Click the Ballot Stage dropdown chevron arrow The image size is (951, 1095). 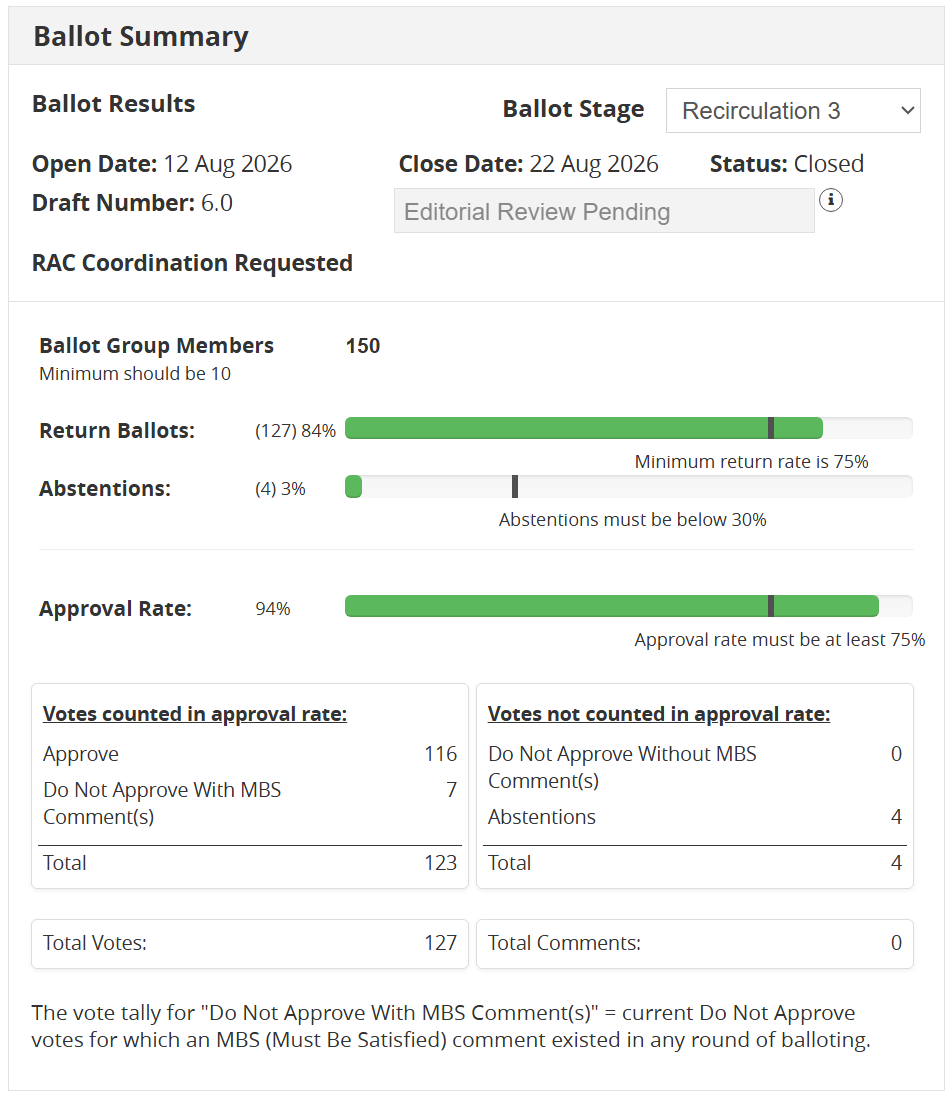point(907,110)
